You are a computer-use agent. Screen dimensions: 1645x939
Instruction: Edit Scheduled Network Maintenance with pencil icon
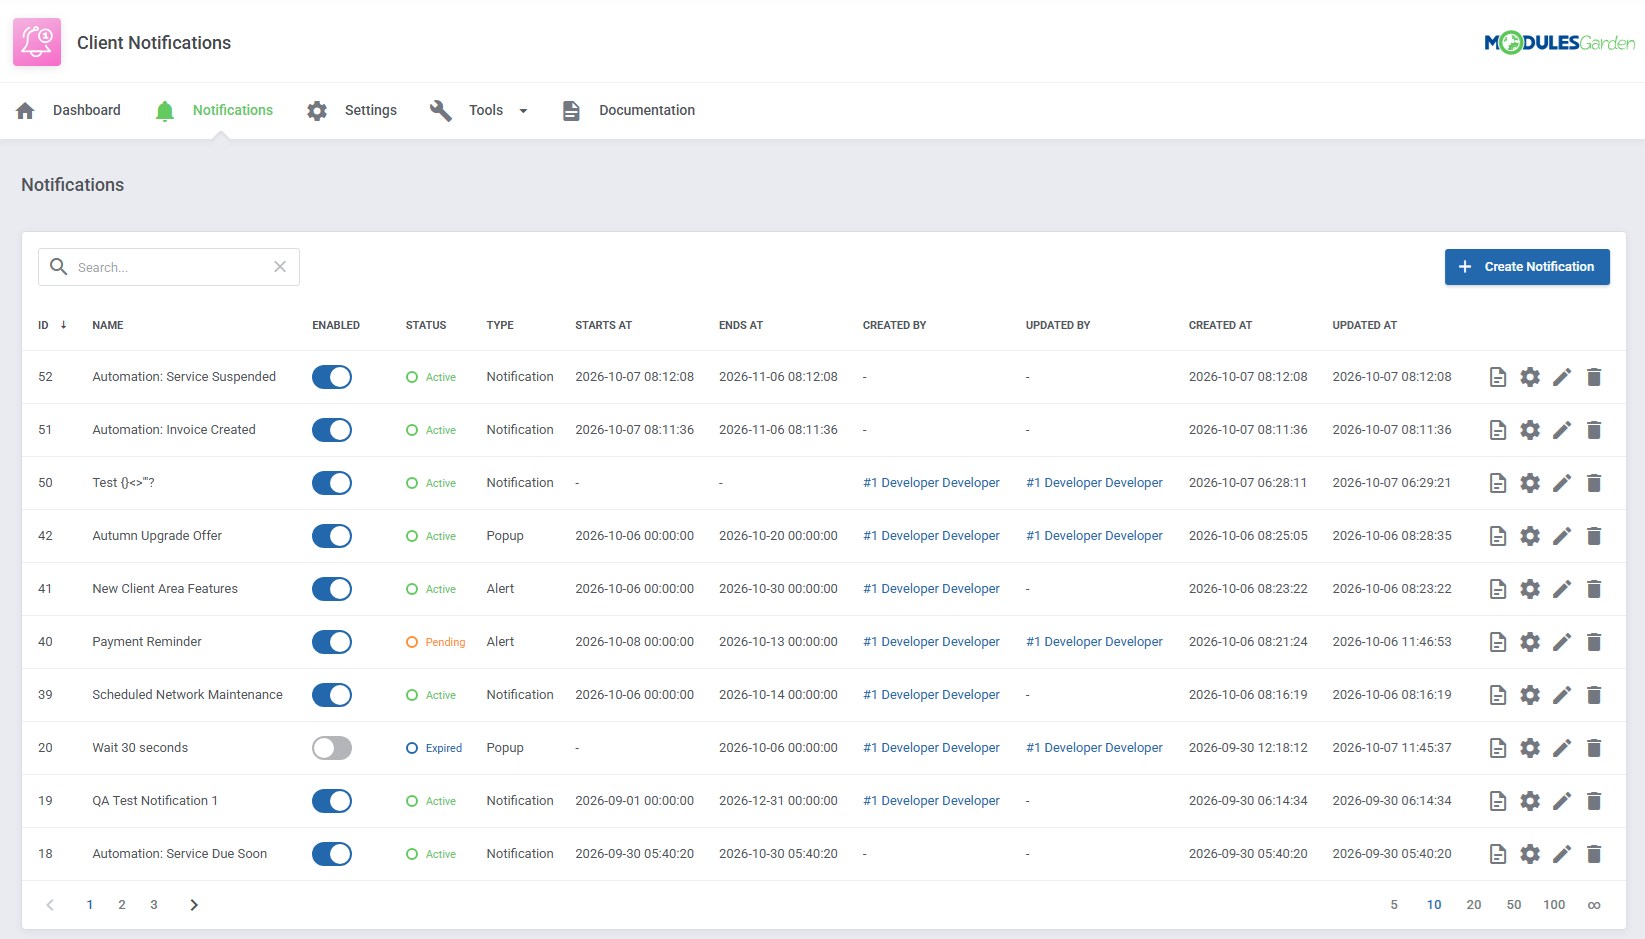click(1562, 695)
